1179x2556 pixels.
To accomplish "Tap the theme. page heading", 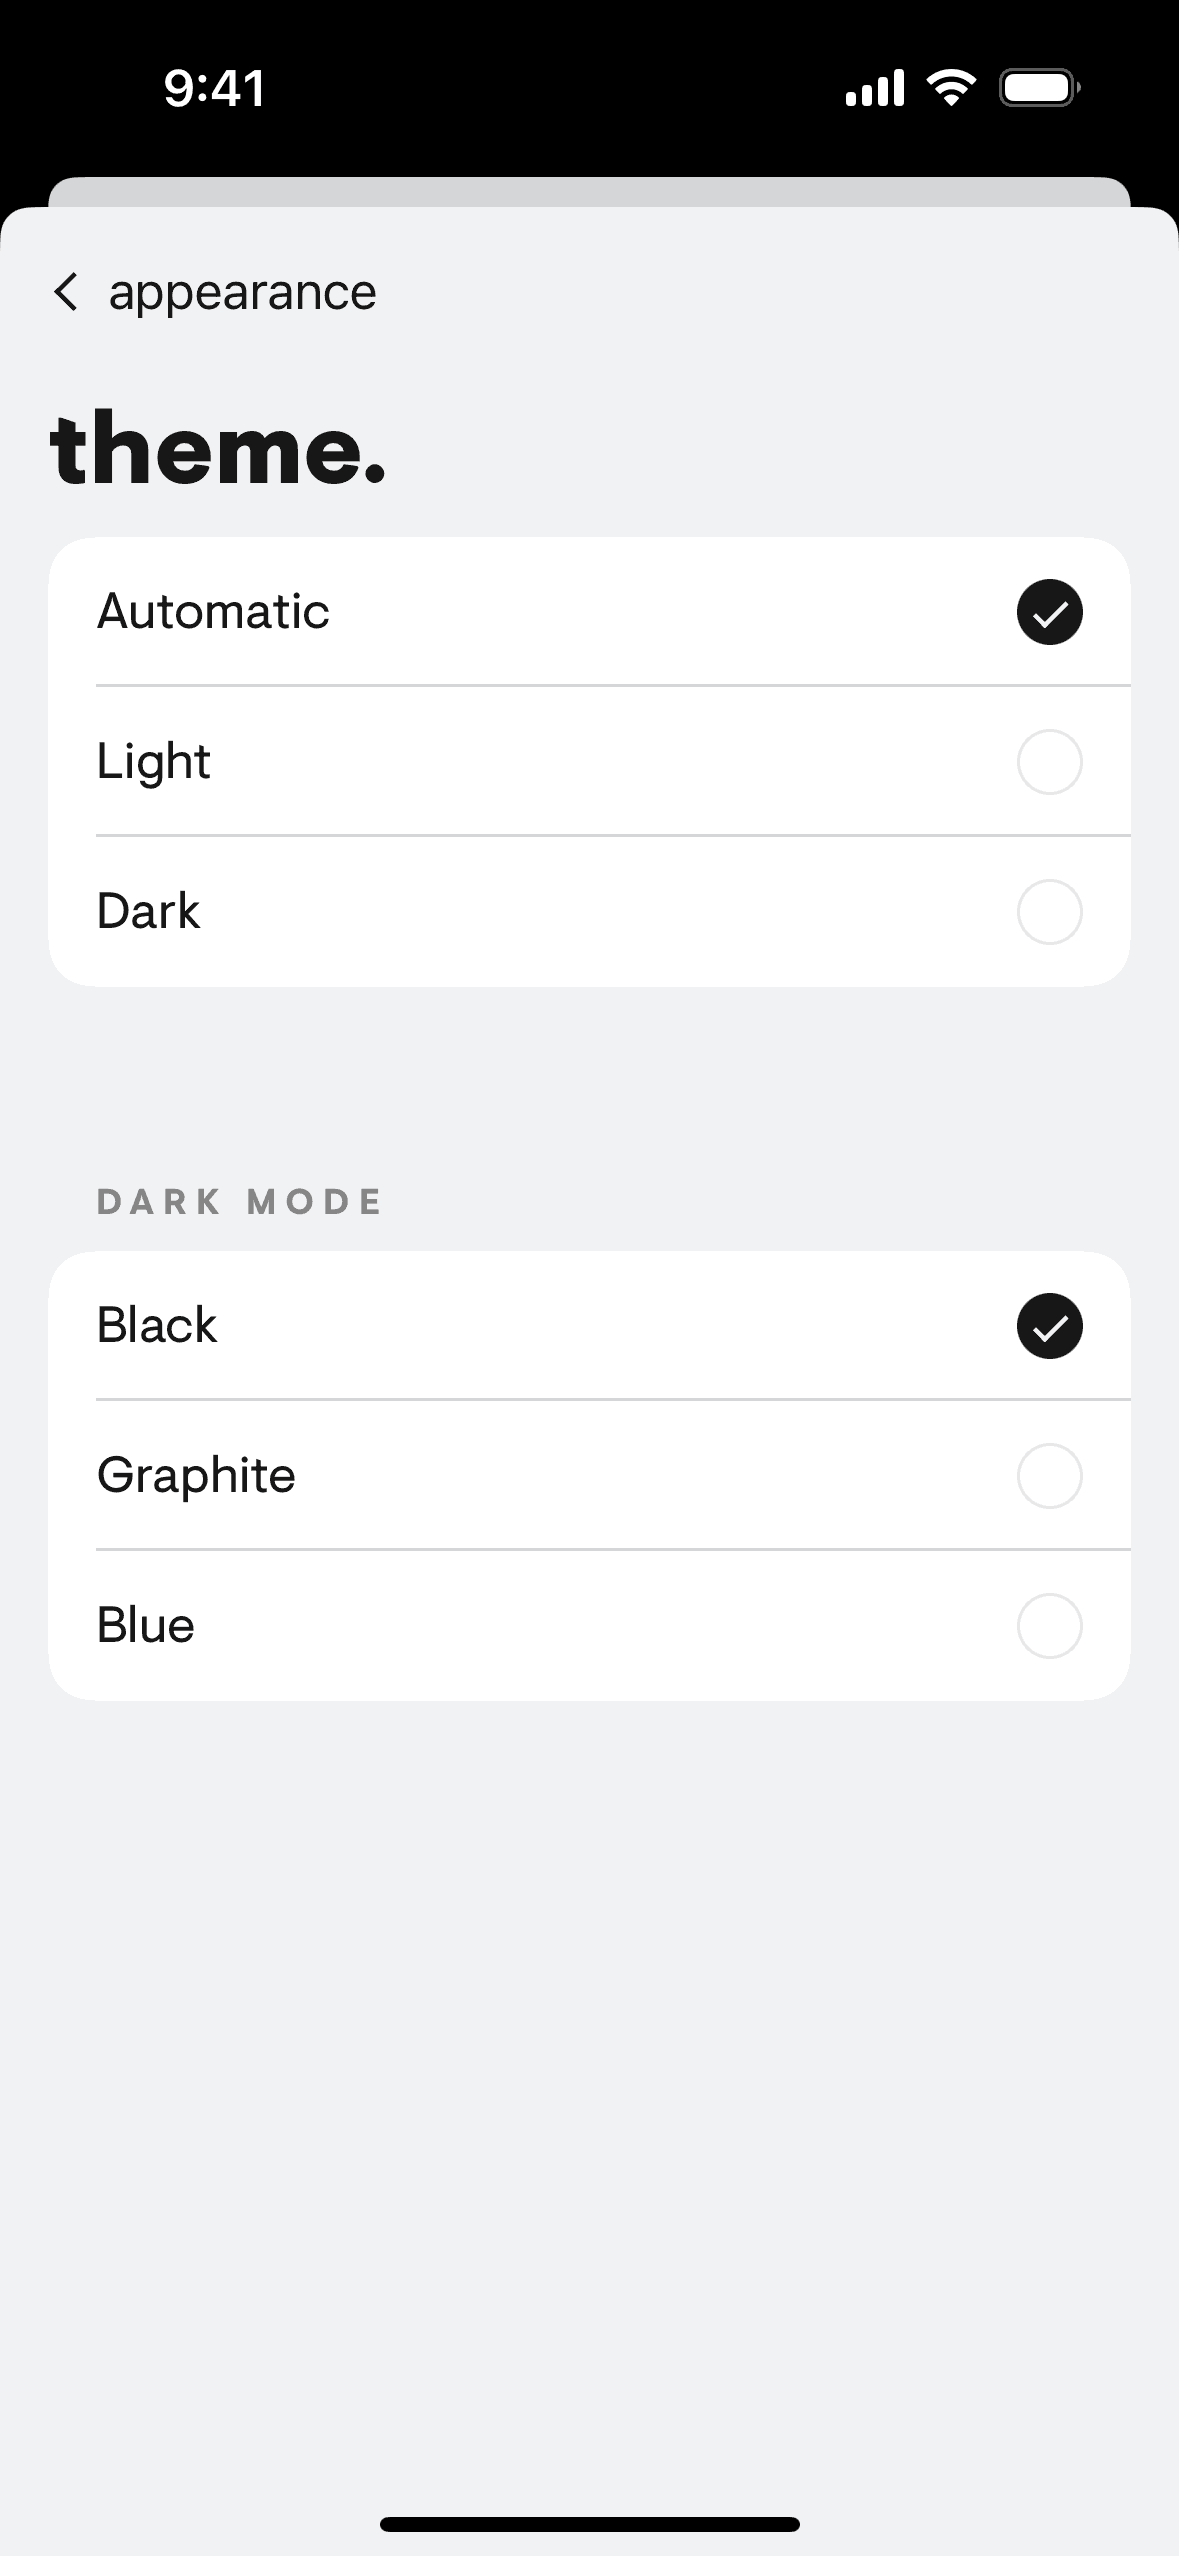I will (x=217, y=449).
